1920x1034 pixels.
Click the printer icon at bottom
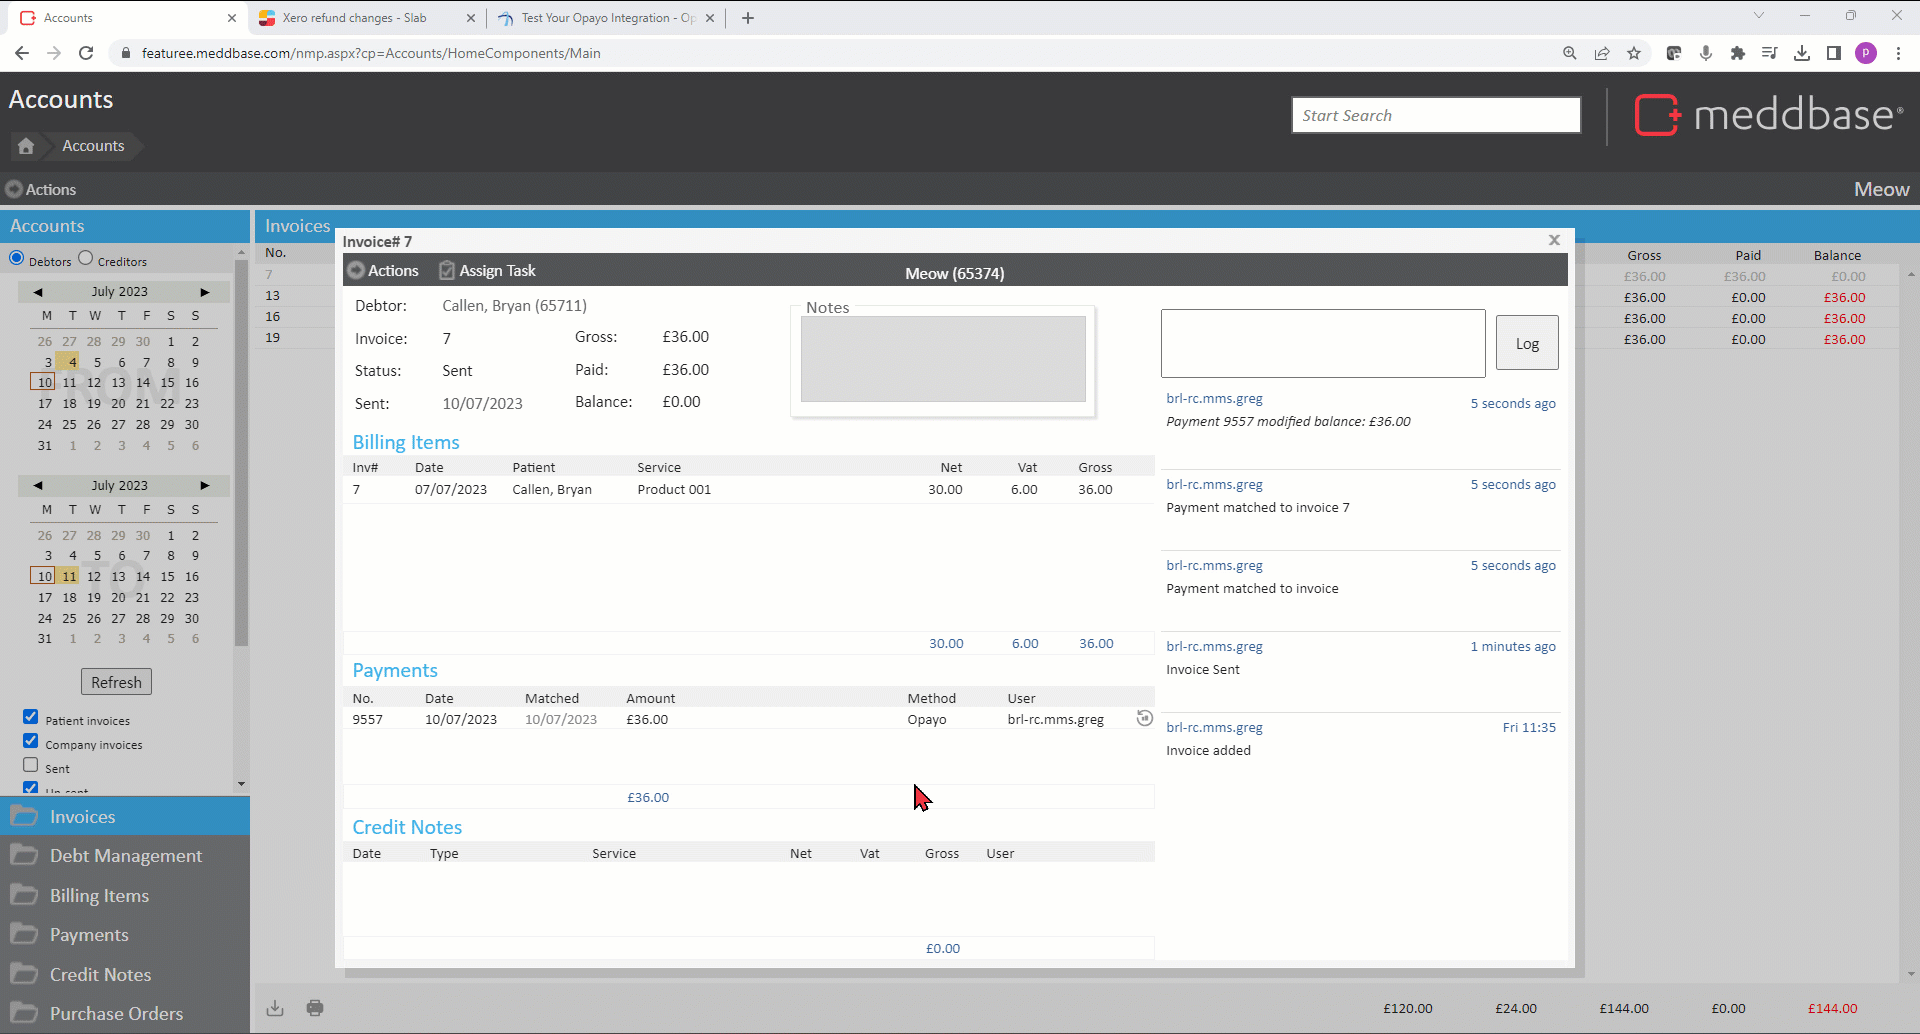(315, 1008)
